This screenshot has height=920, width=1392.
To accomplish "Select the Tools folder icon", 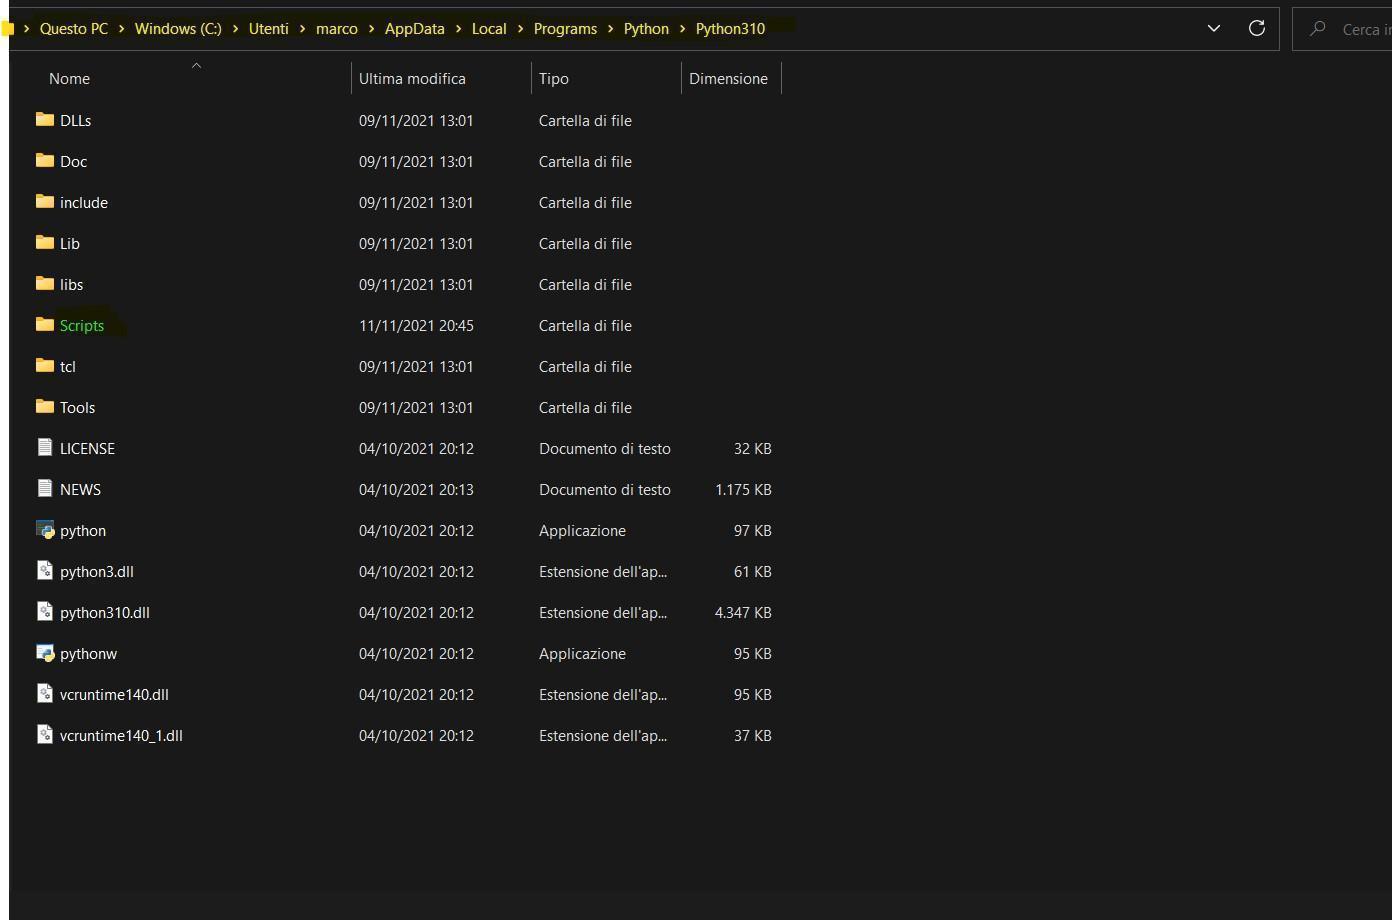I will [44, 406].
